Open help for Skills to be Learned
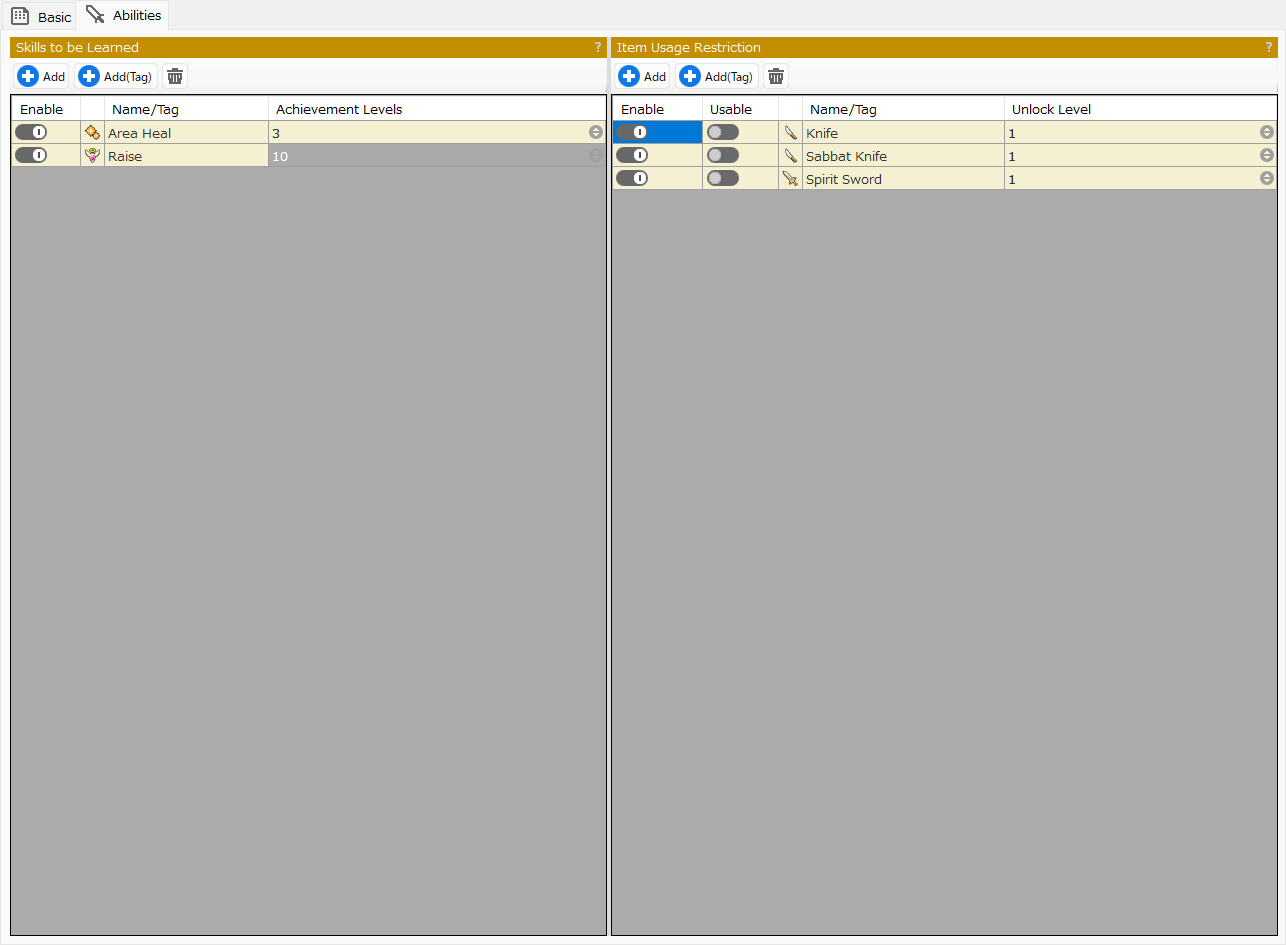 [x=598, y=47]
